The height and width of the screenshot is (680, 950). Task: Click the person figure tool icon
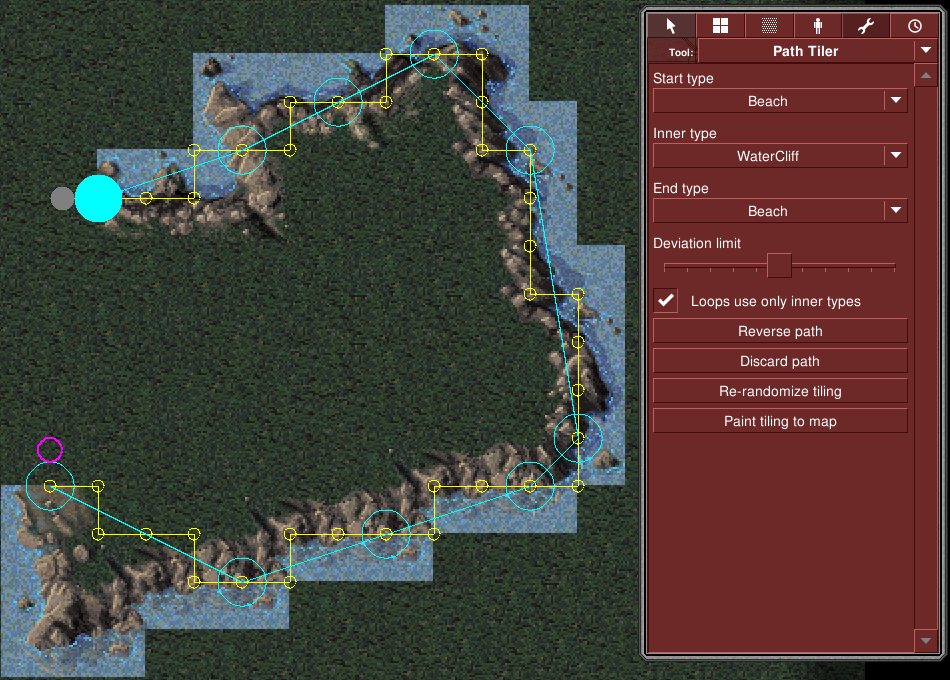coord(818,25)
